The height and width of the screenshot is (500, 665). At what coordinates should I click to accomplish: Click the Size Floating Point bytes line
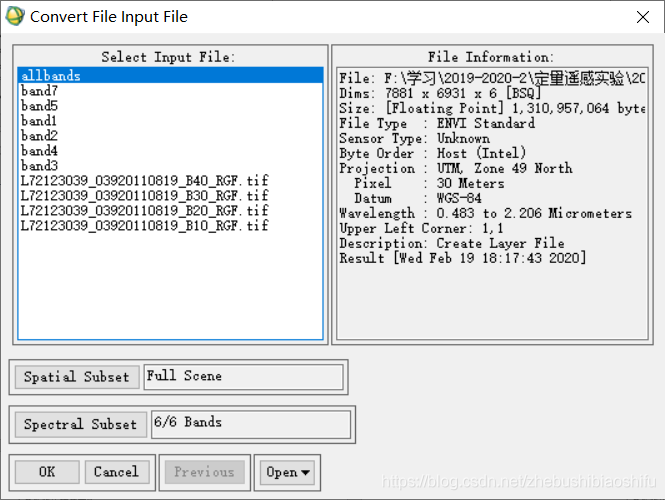click(492, 109)
